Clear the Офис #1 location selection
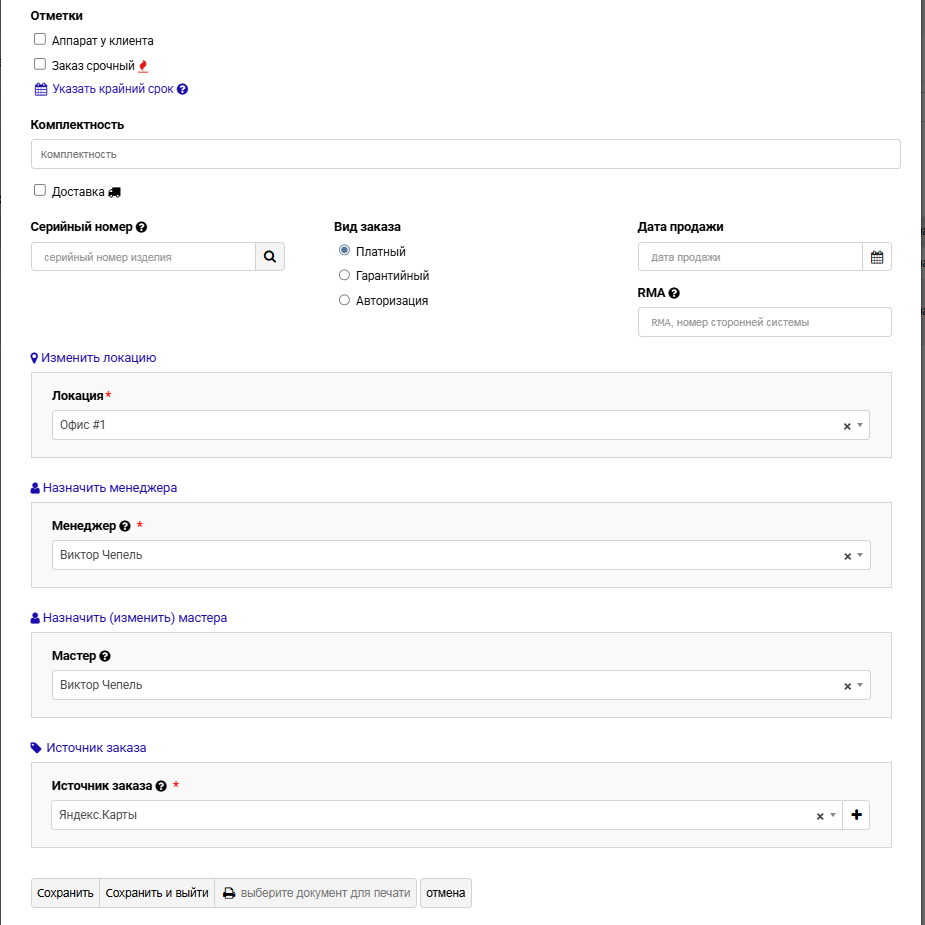This screenshot has width=925, height=925. (x=847, y=426)
